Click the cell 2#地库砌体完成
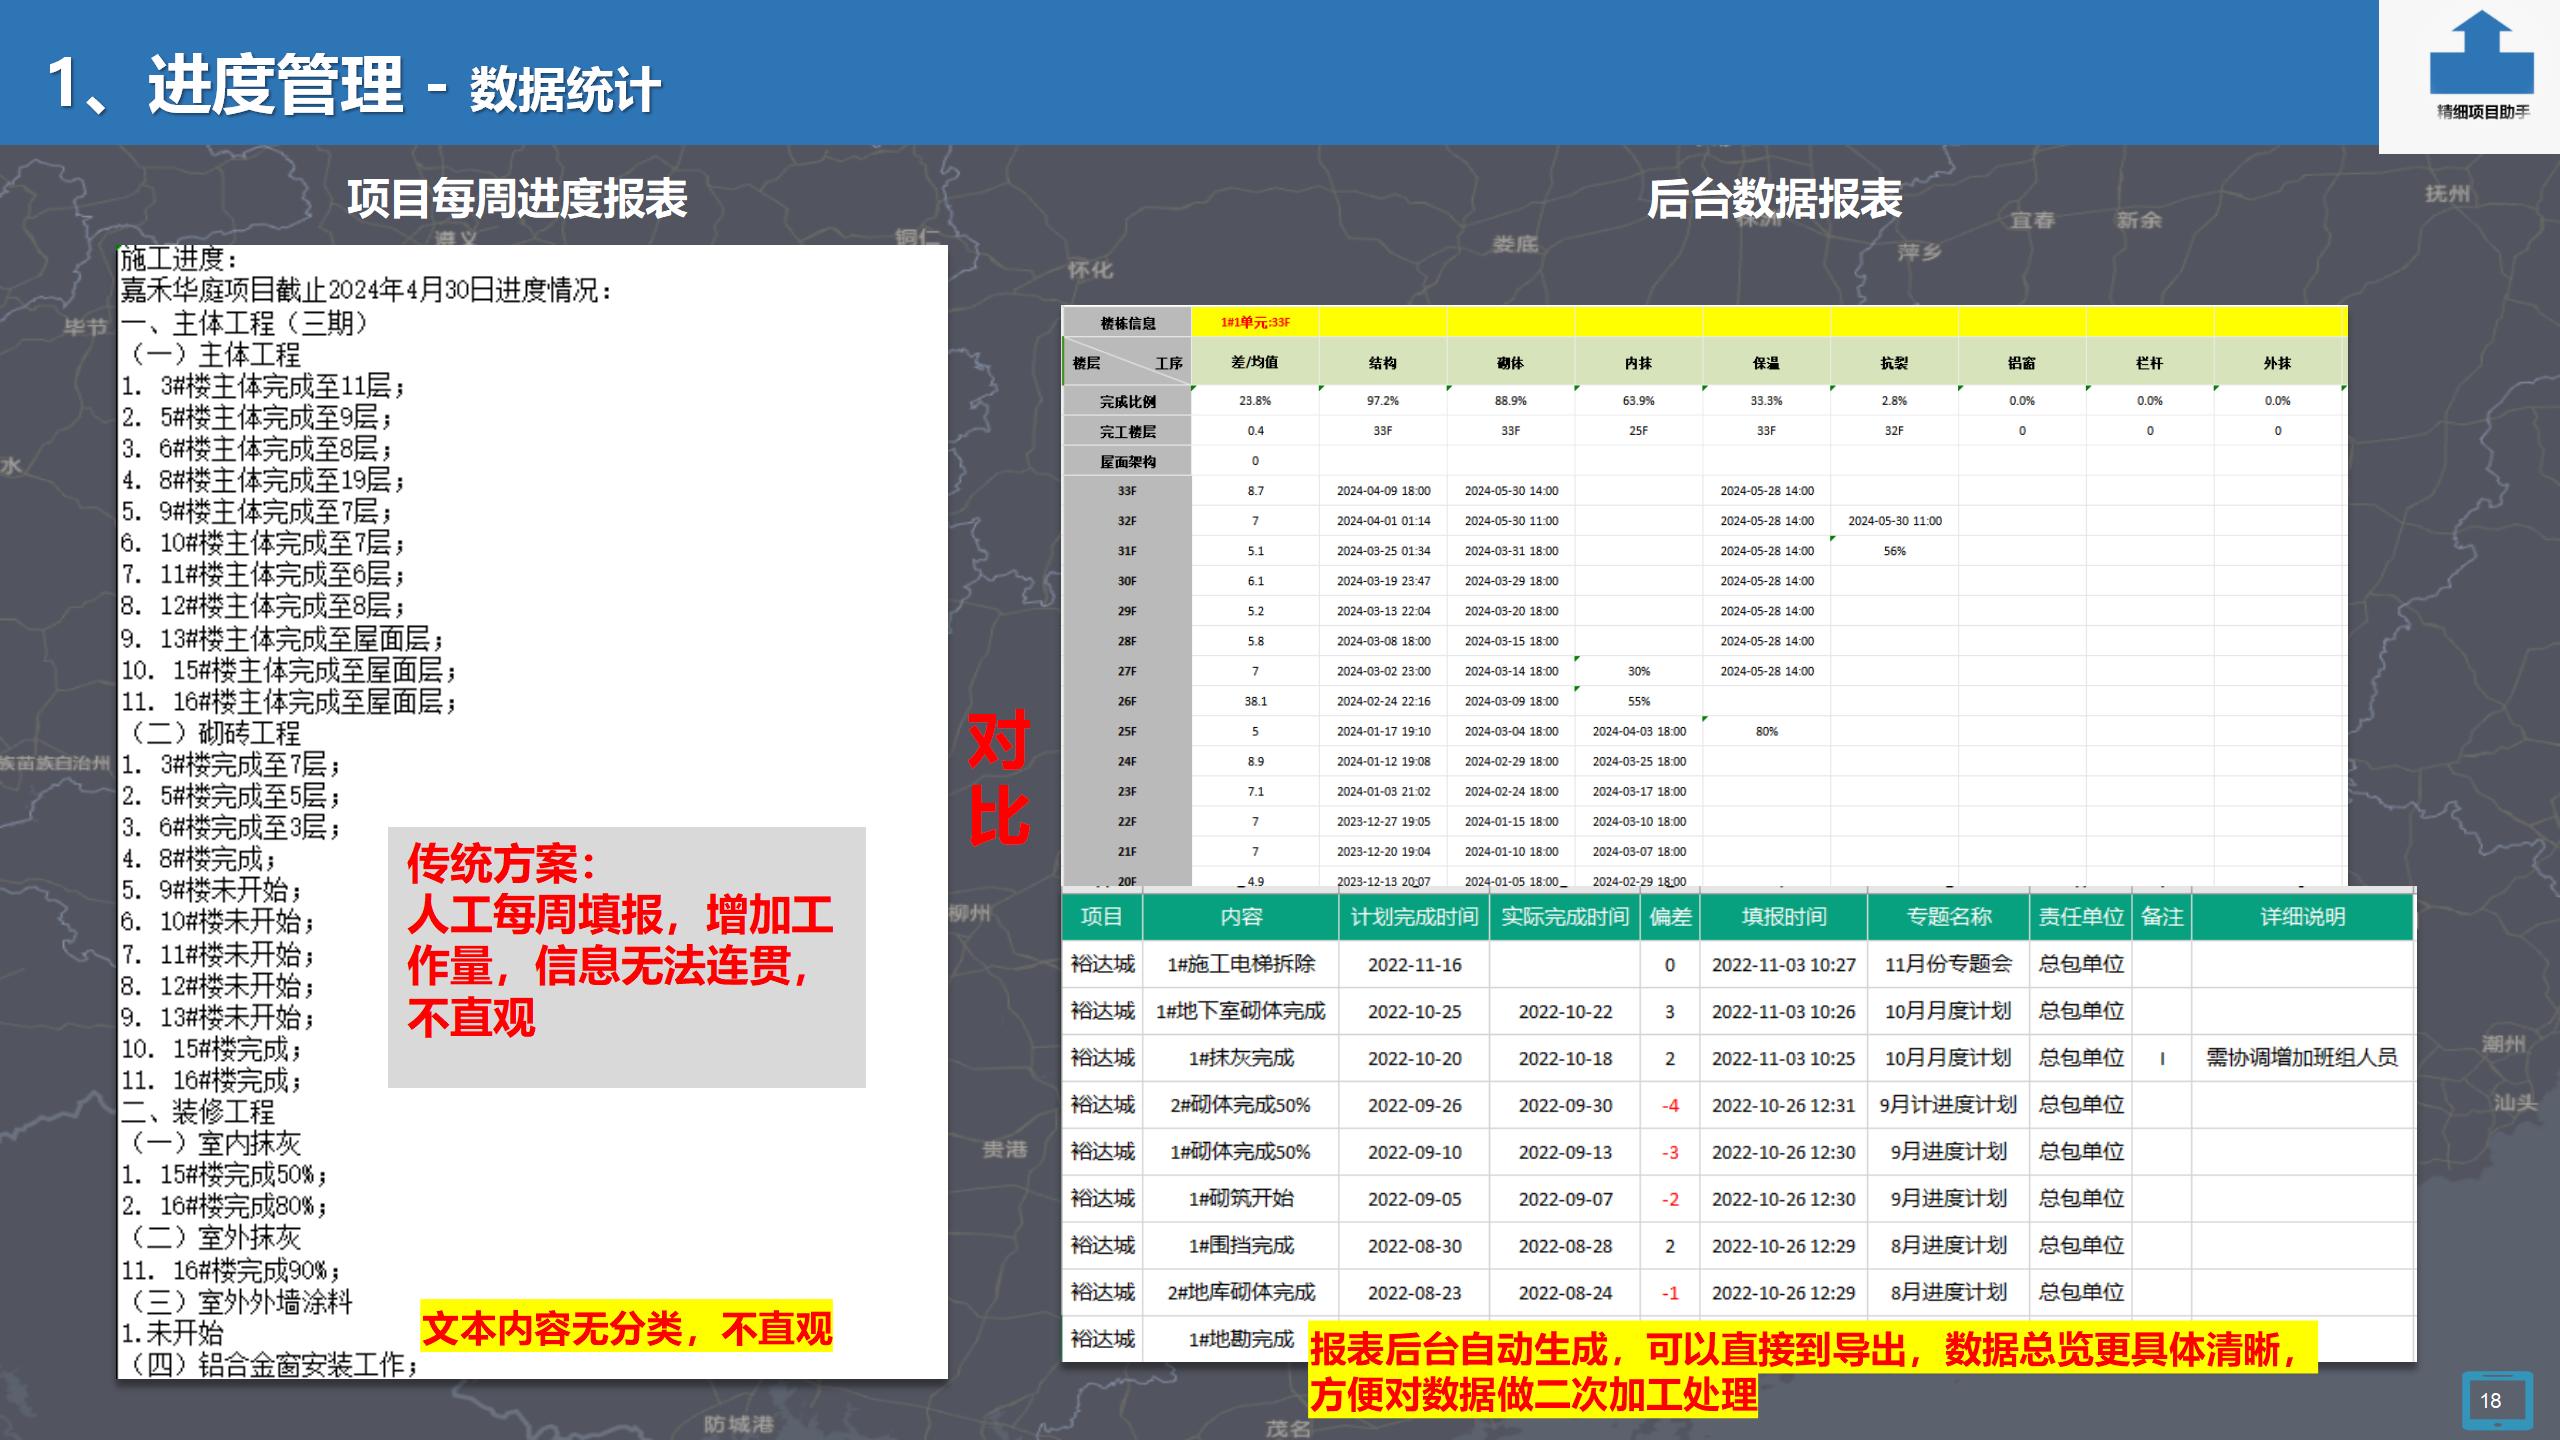The height and width of the screenshot is (1440, 2560). (1241, 1292)
